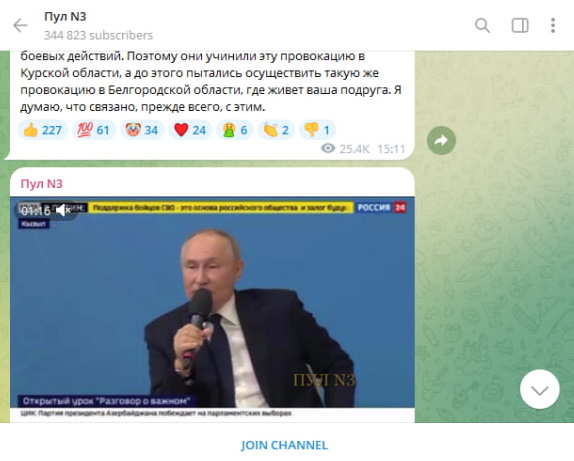Go back using the left arrow
This screenshot has width=574, height=461.
(20, 26)
